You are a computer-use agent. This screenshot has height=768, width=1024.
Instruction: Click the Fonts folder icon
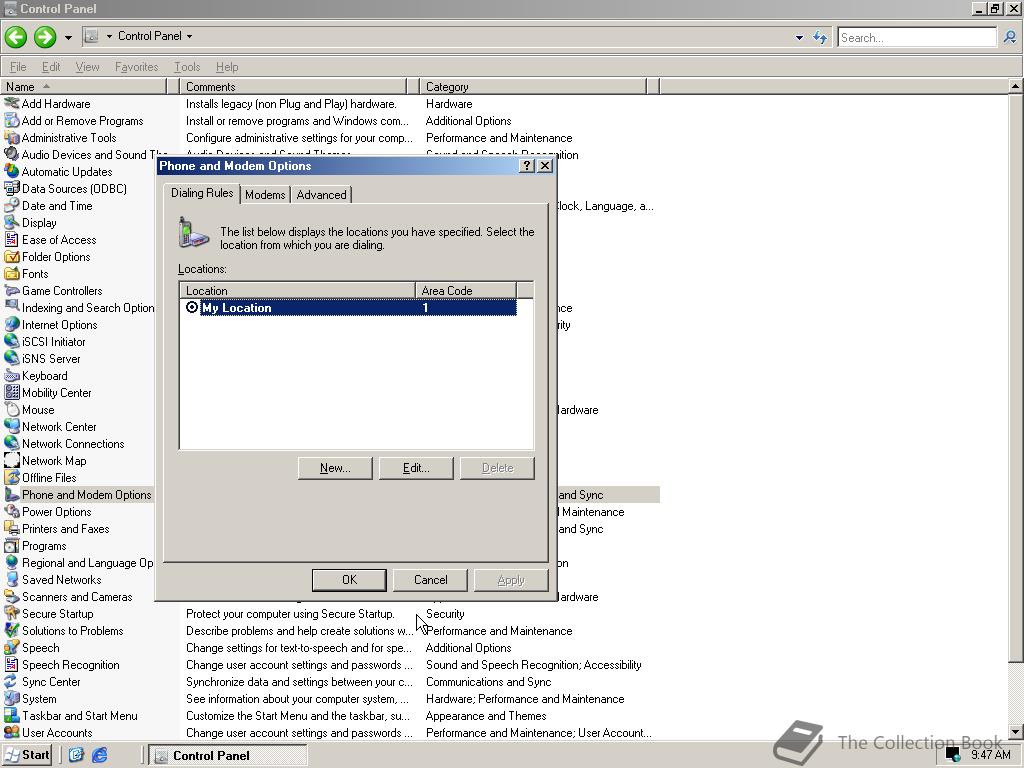12,273
